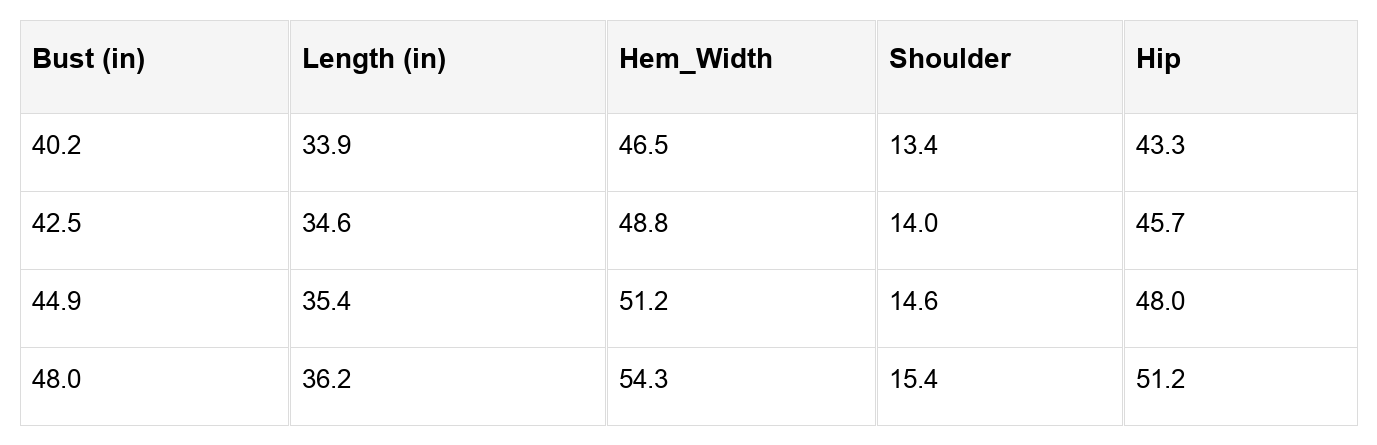Click the Bust (in) column header
The image size is (1377, 445).
(155, 67)
